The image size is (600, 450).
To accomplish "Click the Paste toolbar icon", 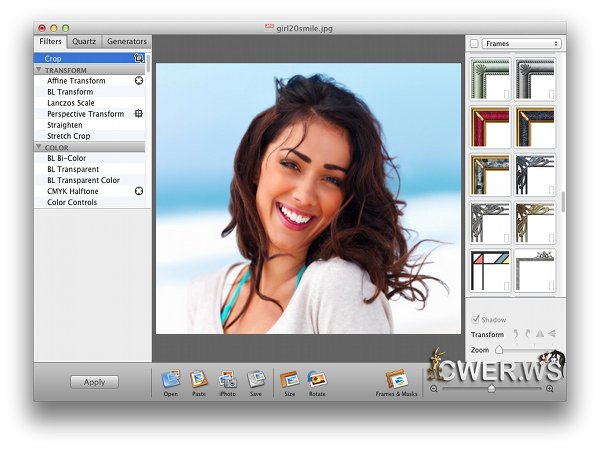I will 199,379.
